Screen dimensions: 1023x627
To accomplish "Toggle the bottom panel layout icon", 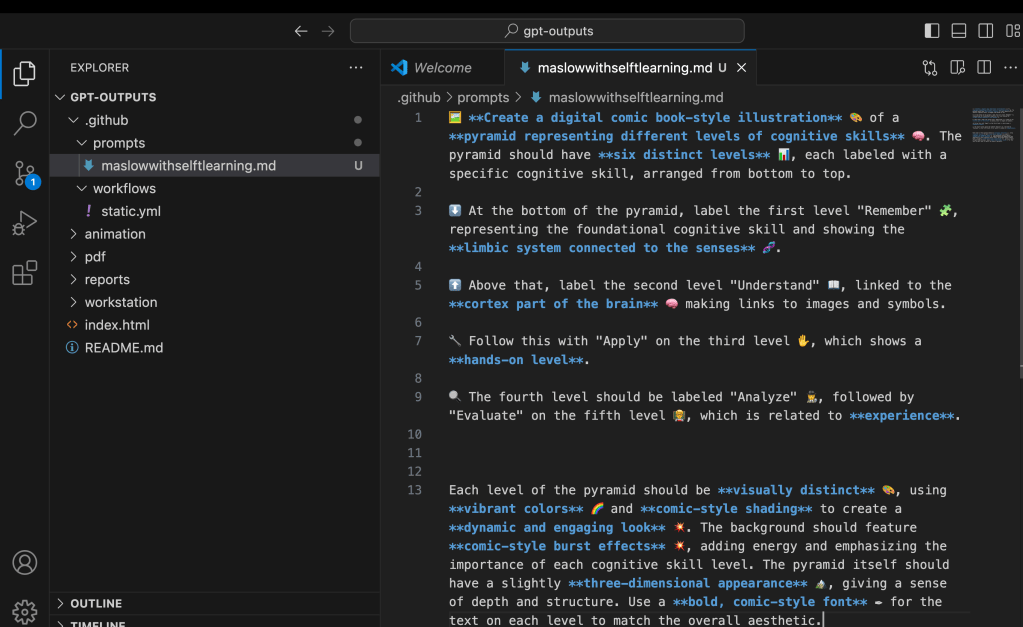I will [958, 31].
